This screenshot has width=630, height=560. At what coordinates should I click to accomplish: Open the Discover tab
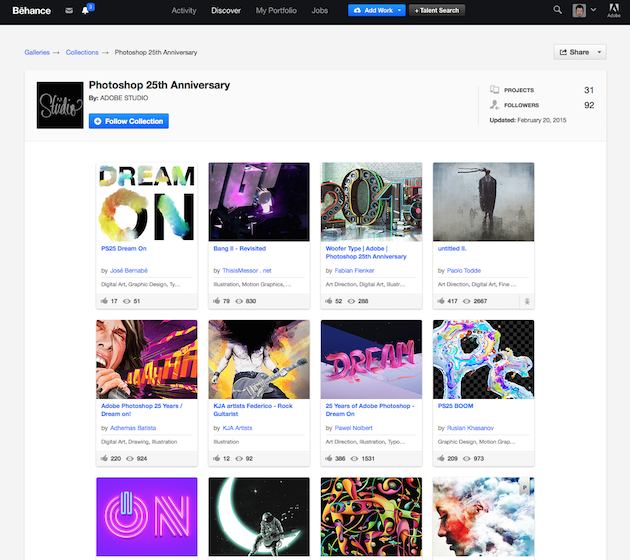point(226,10)
